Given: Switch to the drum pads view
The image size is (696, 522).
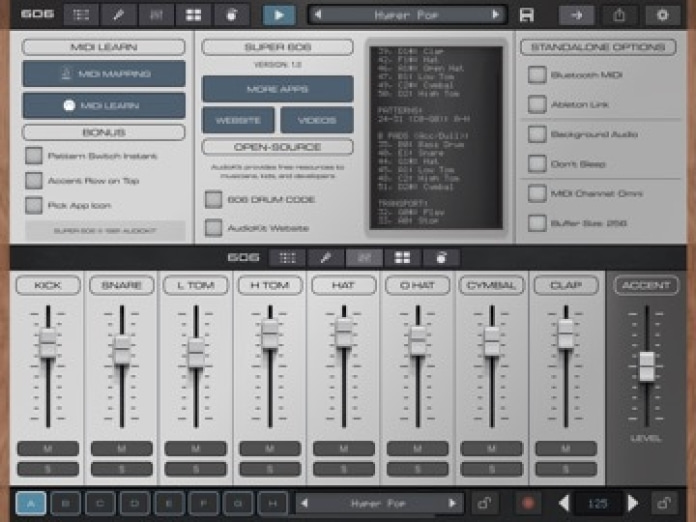Looking at the screenshot, I should click(x=194, y=15).
